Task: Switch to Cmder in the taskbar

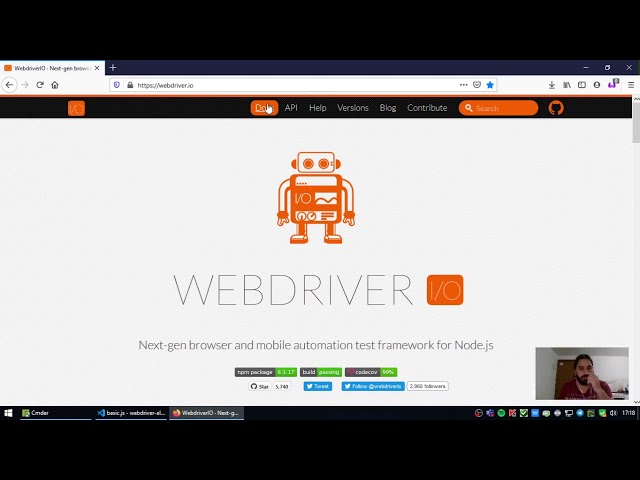Action: click(56, 413)
